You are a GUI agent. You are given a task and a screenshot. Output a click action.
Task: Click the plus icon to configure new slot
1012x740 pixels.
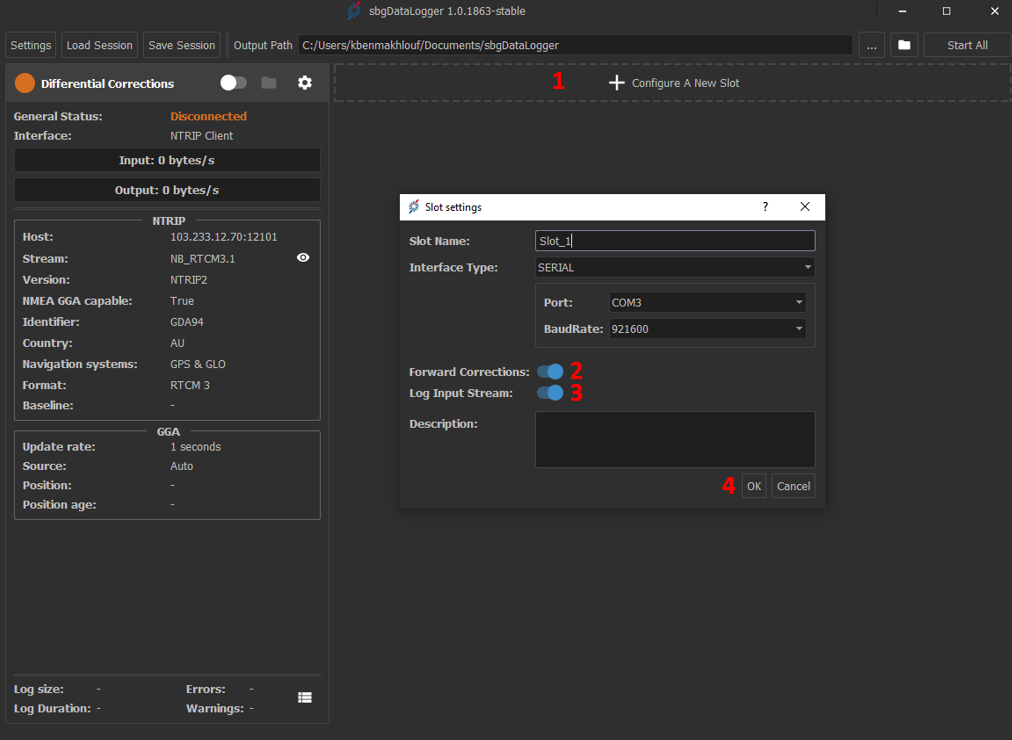[x=617, y=83]
